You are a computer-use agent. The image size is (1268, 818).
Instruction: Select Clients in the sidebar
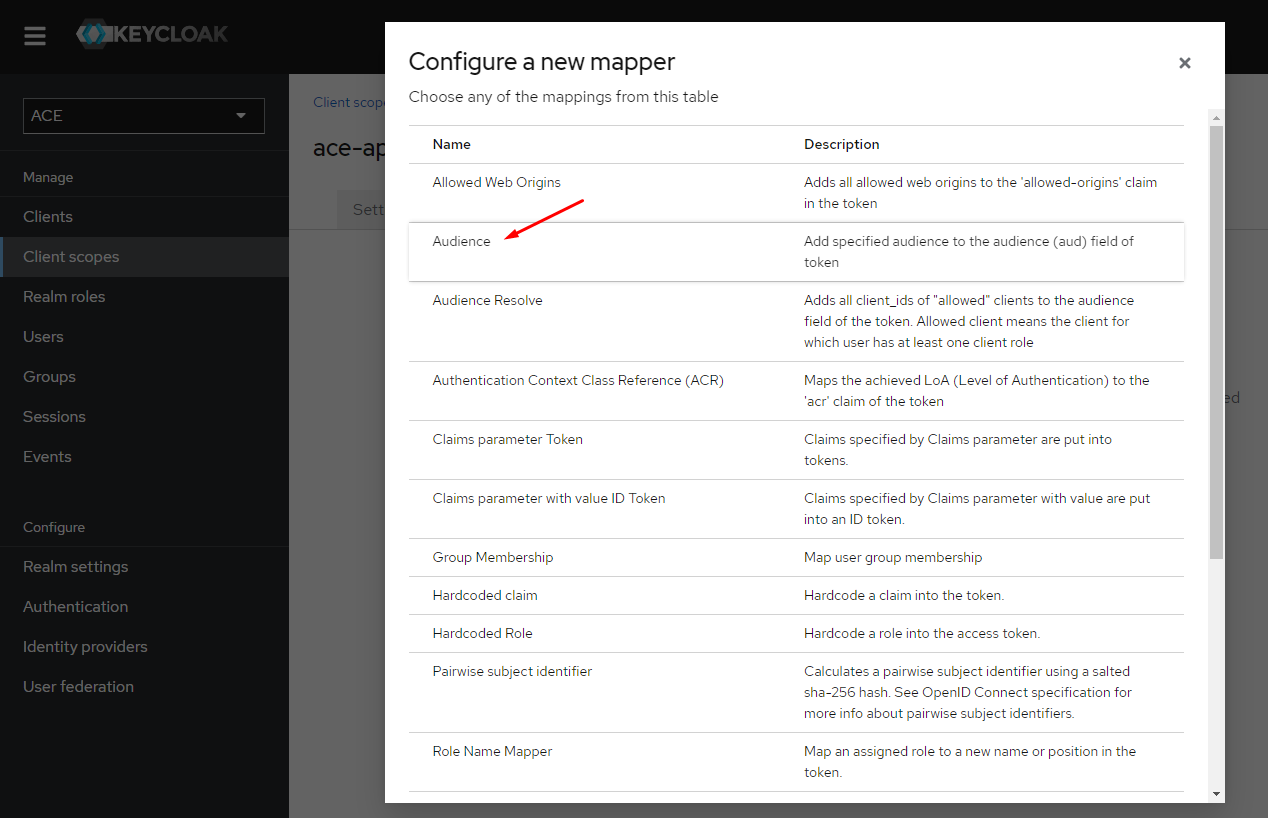tap(47, 216)
